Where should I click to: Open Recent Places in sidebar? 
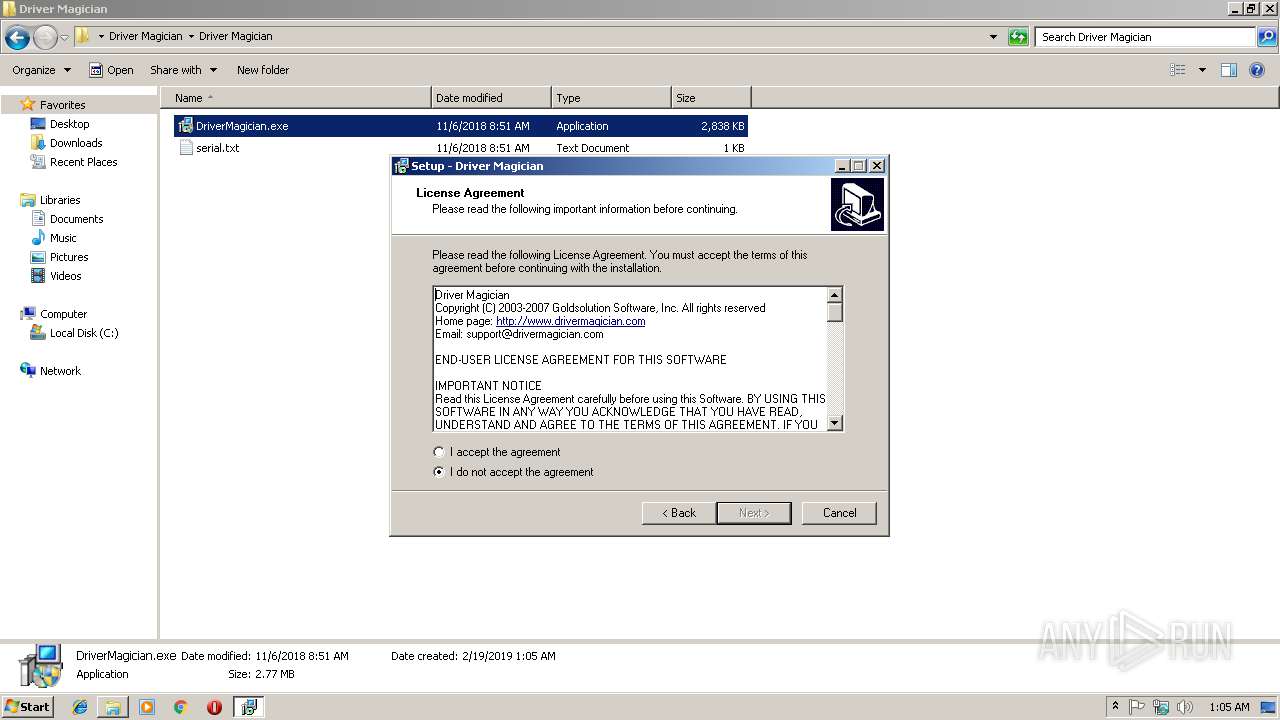click(x=83, y=162)
